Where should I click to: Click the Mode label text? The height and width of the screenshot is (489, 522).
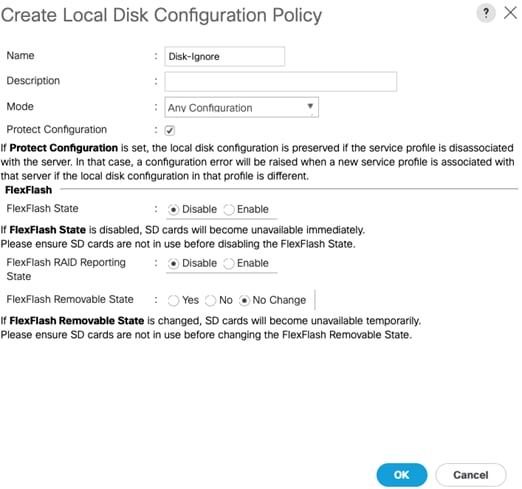(x=20, y=107)
